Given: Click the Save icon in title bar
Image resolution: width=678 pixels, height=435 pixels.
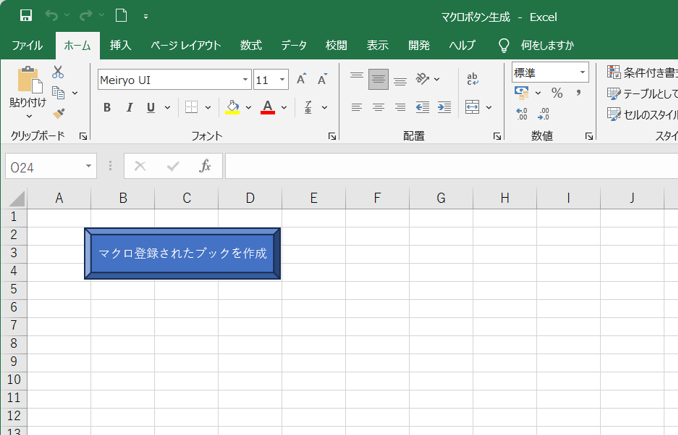Looking at the screenshot, I should point(26,16).
